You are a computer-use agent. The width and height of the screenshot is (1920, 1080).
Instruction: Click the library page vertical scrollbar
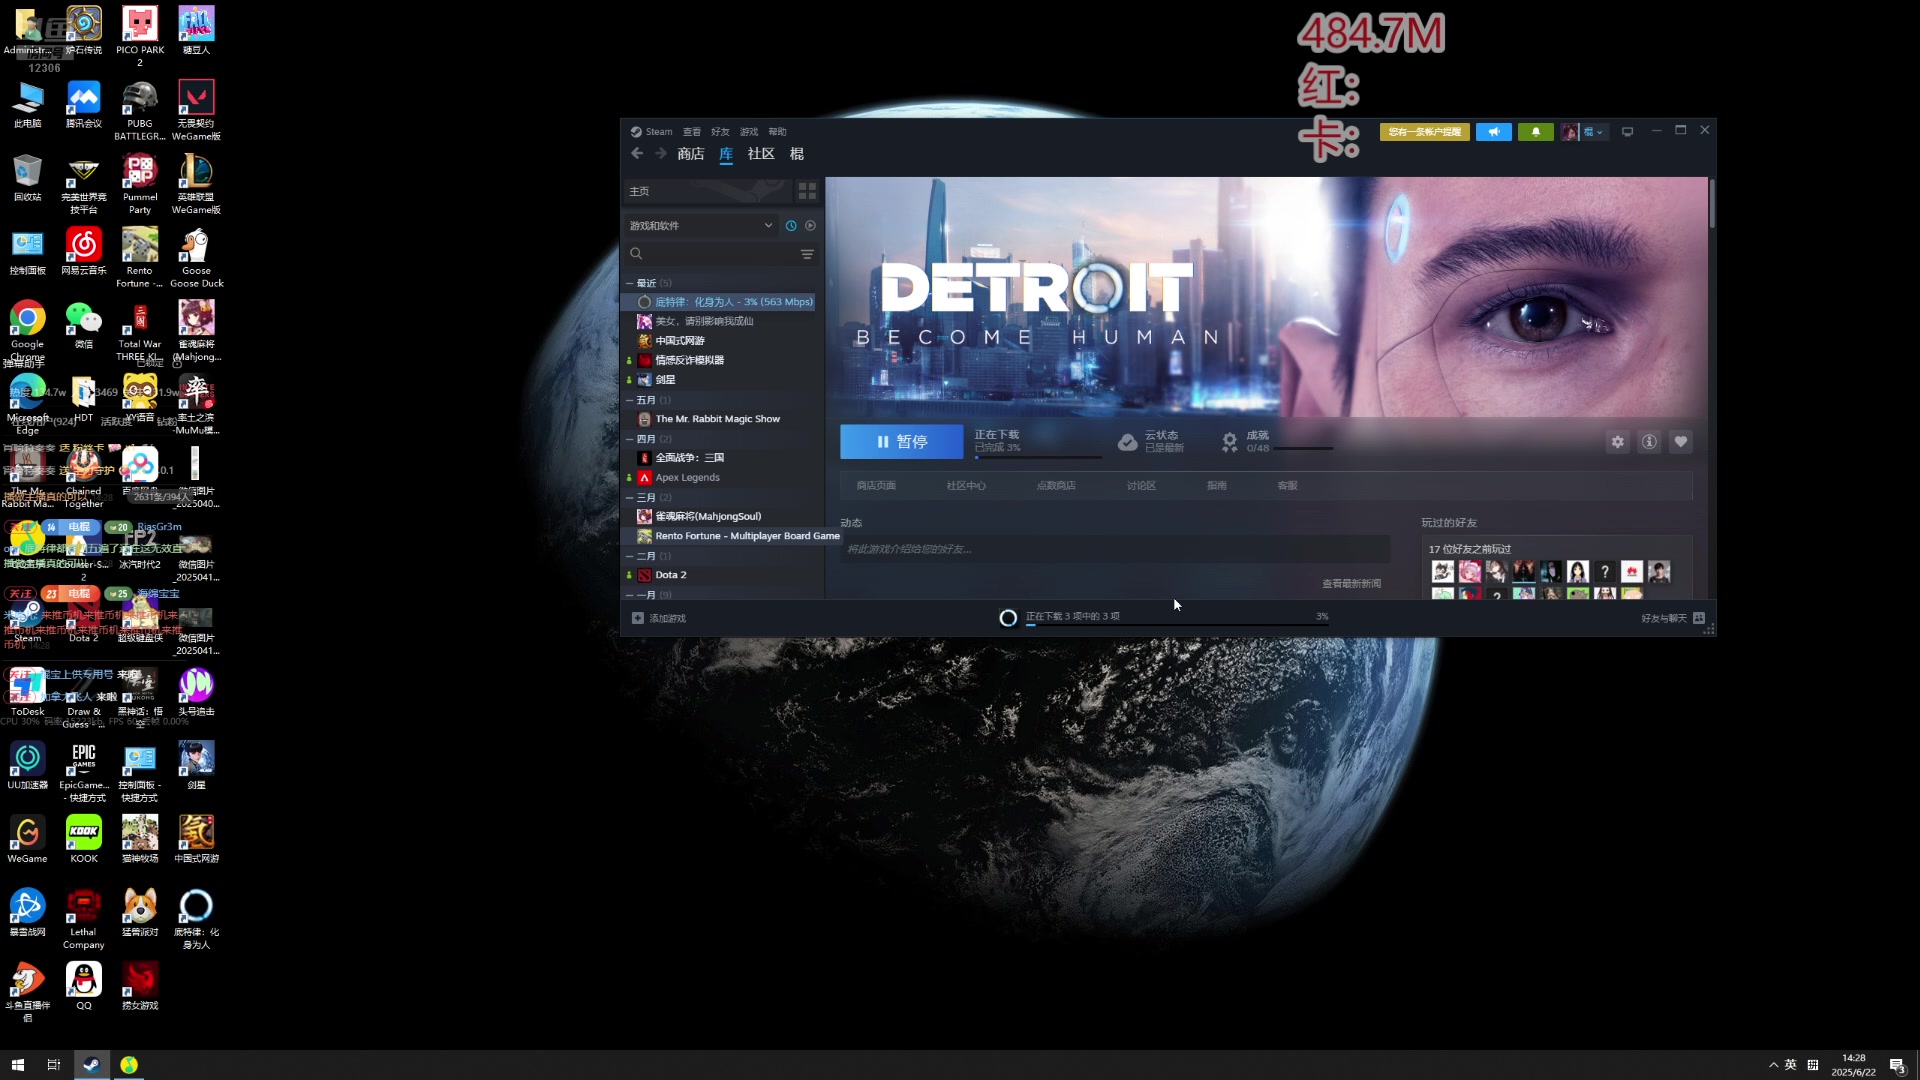coord(1712,205)
